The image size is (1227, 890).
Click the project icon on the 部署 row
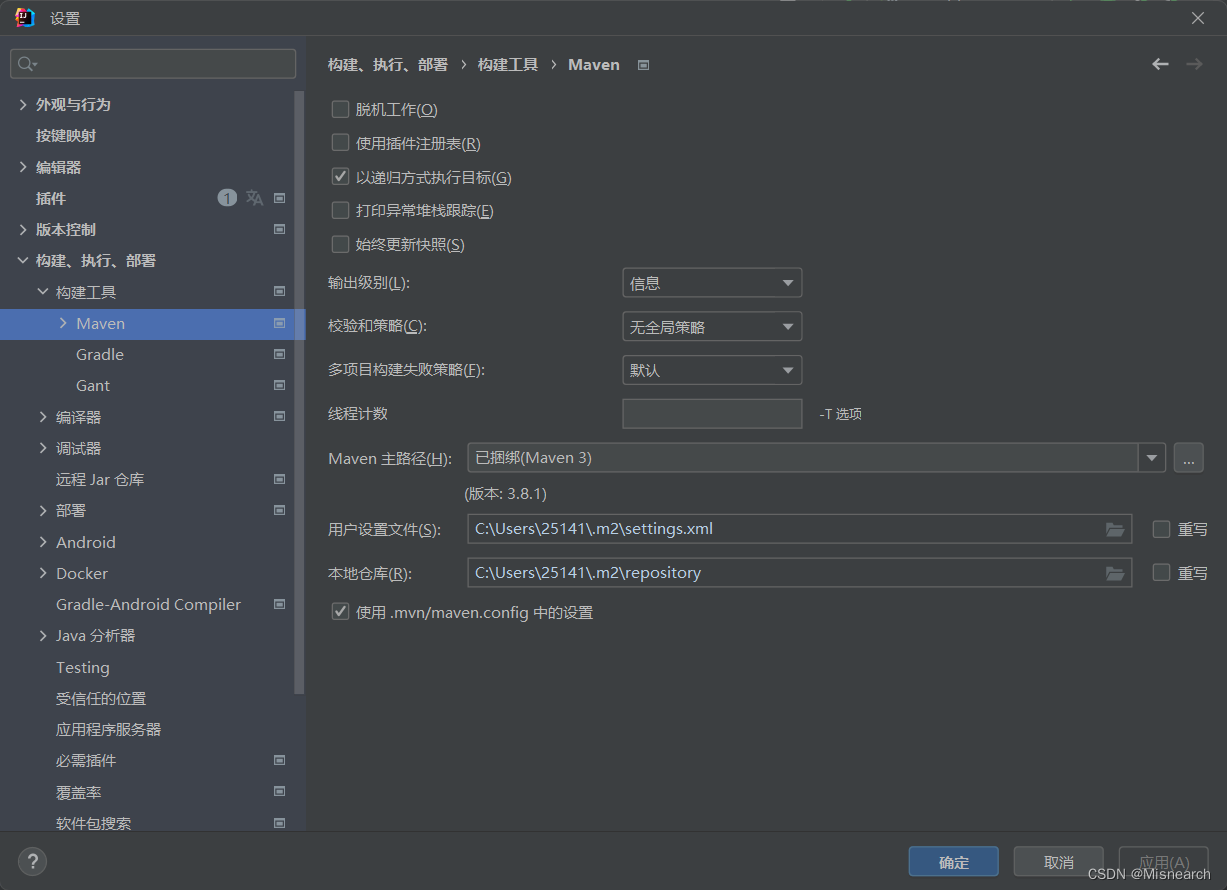[x=280, y=510]
